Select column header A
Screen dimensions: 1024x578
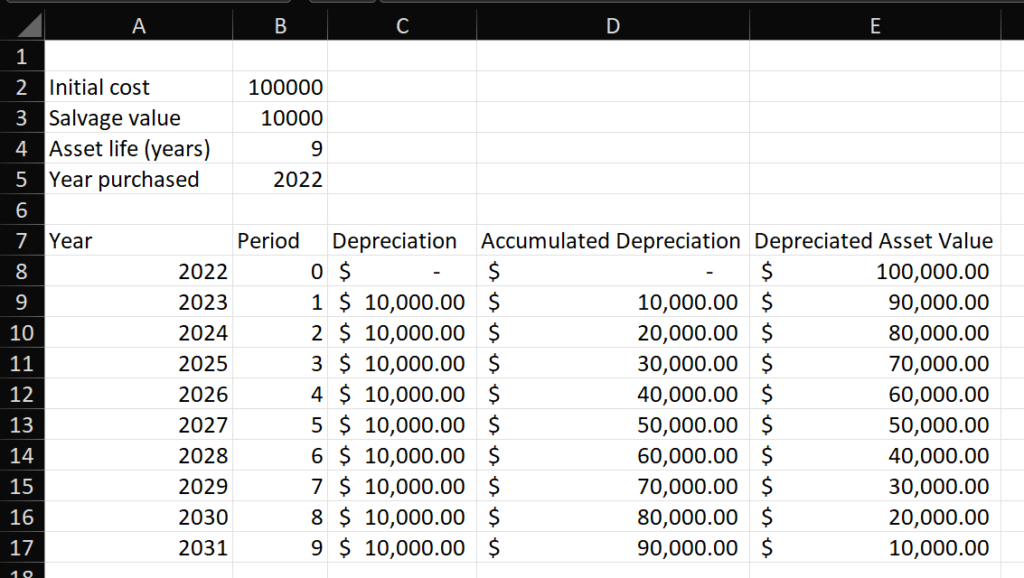[138, 24]
